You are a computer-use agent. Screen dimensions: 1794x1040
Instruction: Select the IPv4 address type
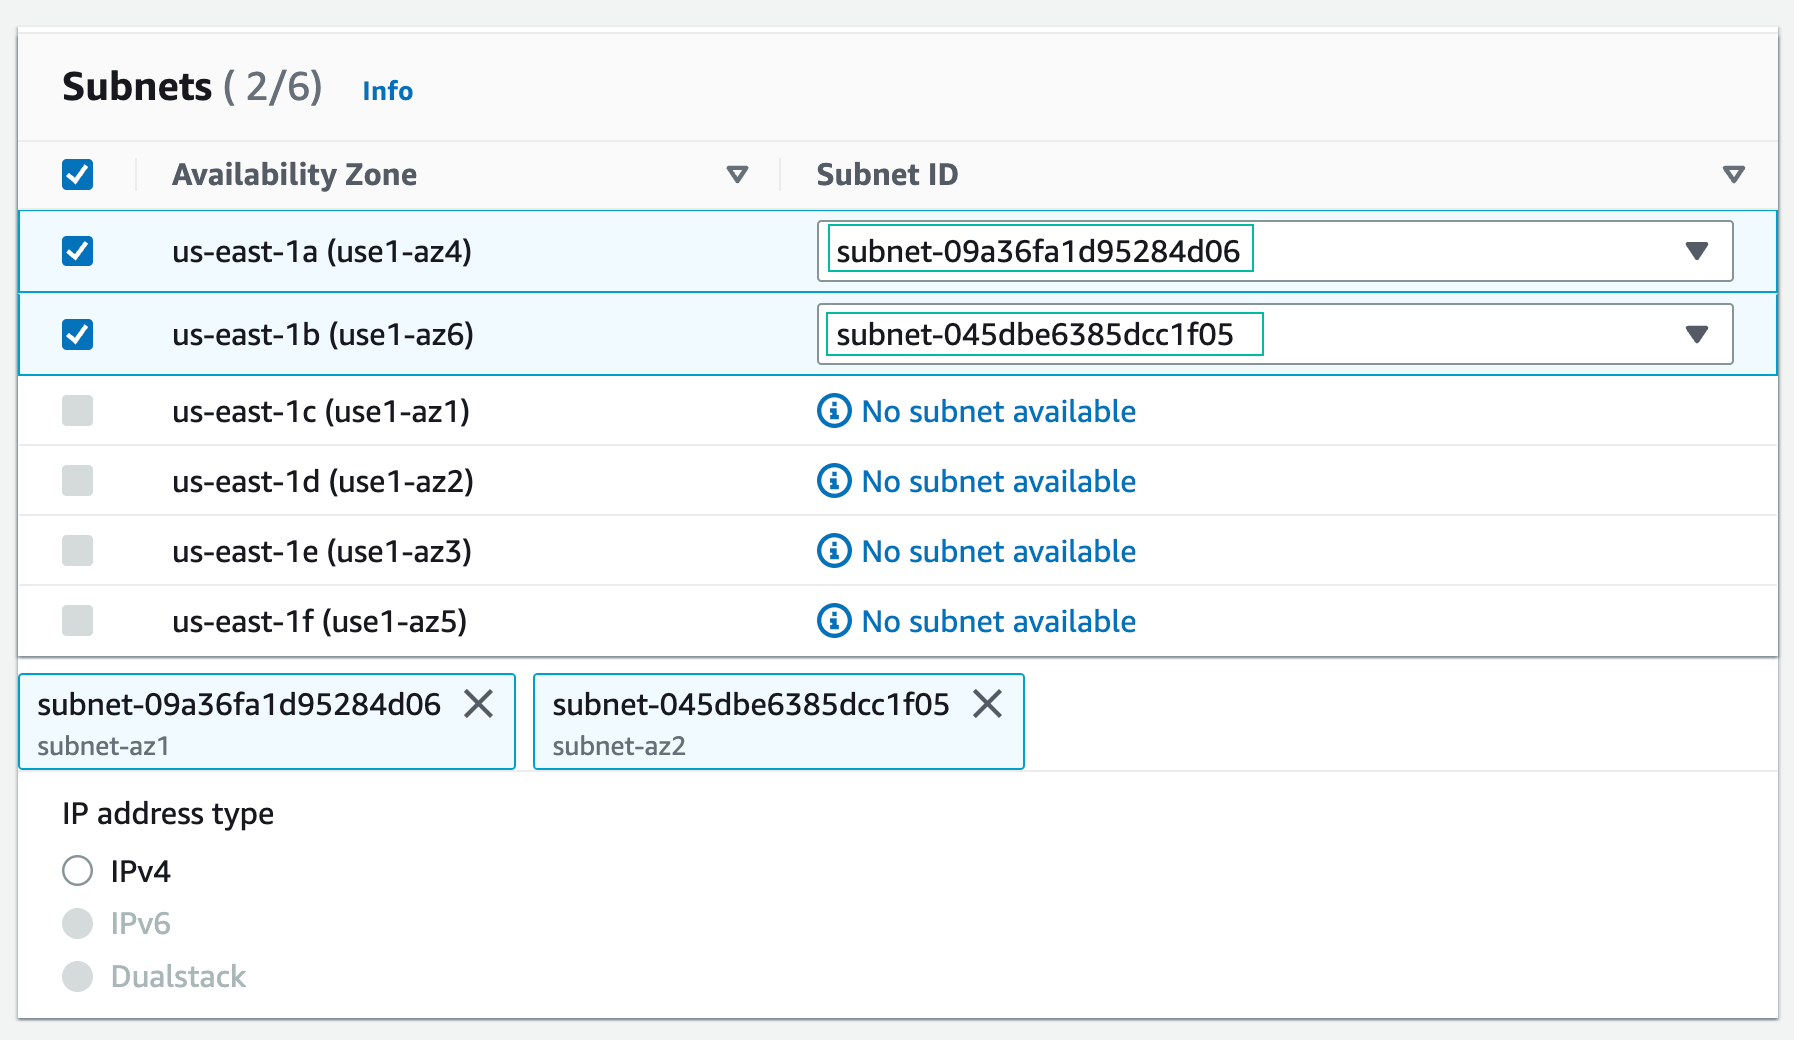coord(78,871)
